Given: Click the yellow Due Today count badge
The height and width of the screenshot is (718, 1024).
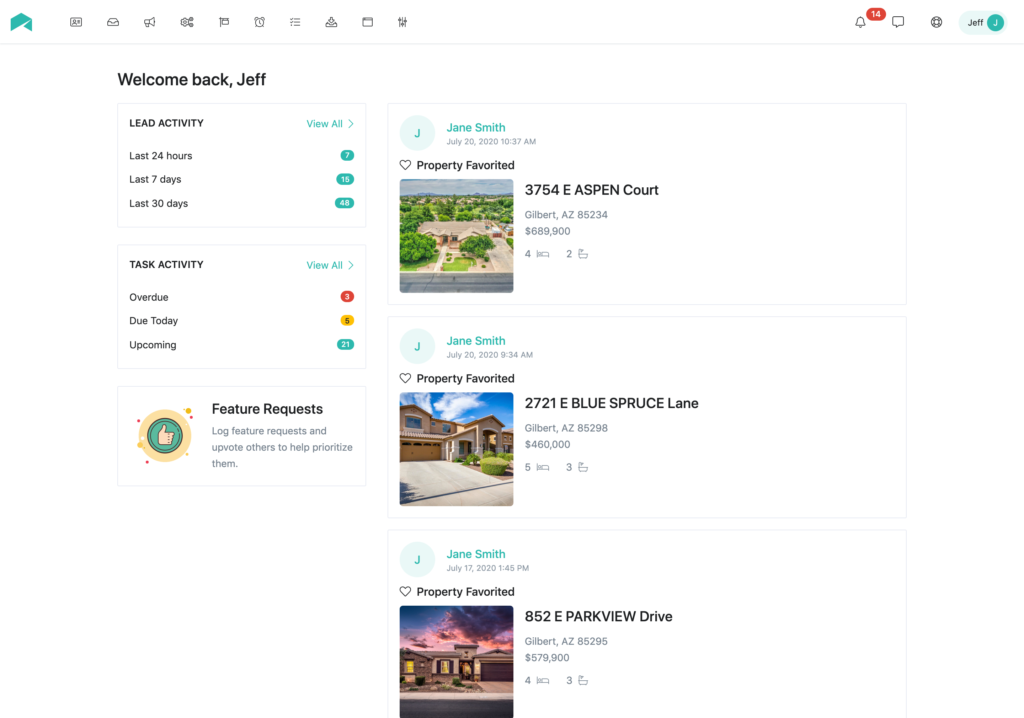Looking at the screenshot, I should click(347, 321).
